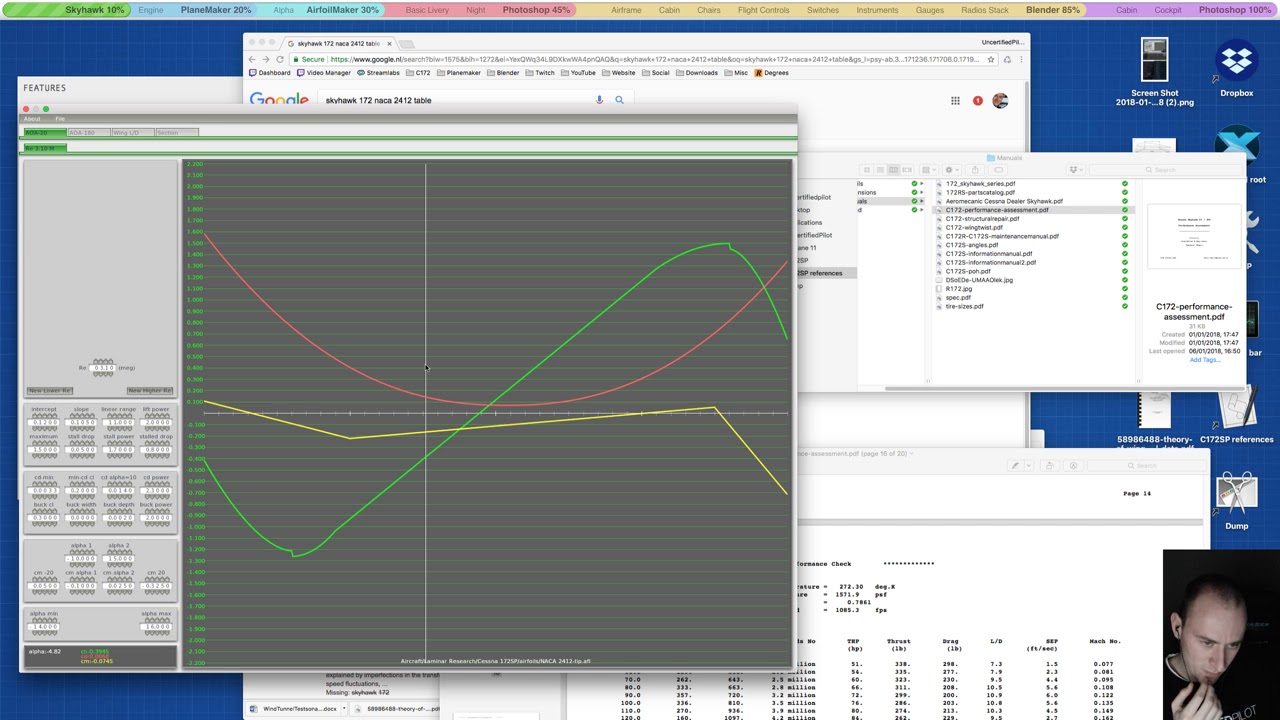Open the Finder action gear dropdown
Viewport: 1280px width, 720px height.
click(952, 170)
